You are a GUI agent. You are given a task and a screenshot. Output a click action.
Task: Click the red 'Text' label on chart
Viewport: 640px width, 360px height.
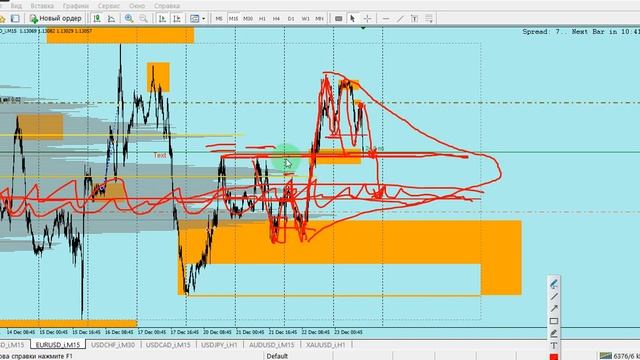[160, 156]
